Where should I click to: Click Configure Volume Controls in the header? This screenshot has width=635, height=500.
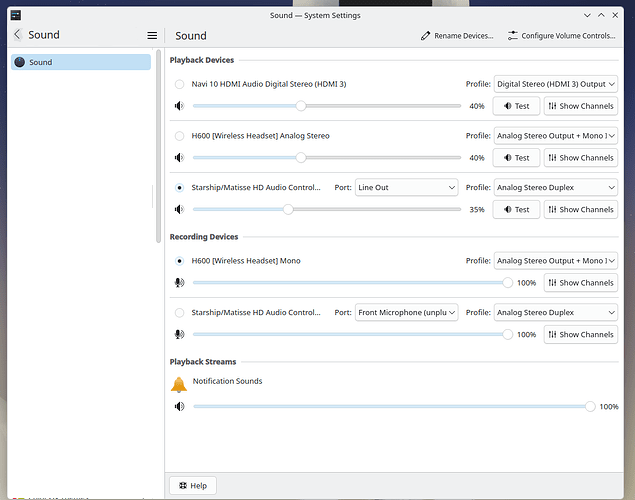561,35
